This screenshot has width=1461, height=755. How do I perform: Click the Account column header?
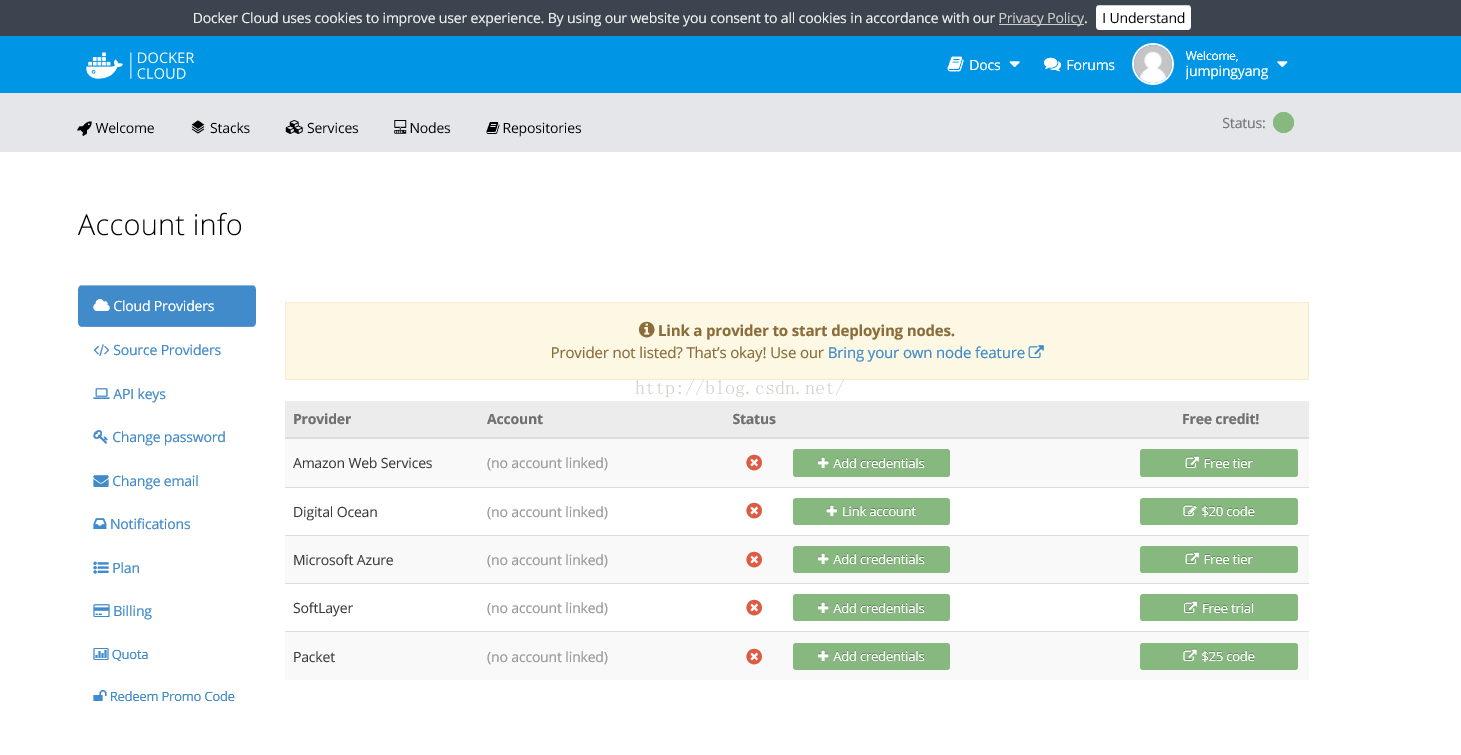tap(515, 419)
